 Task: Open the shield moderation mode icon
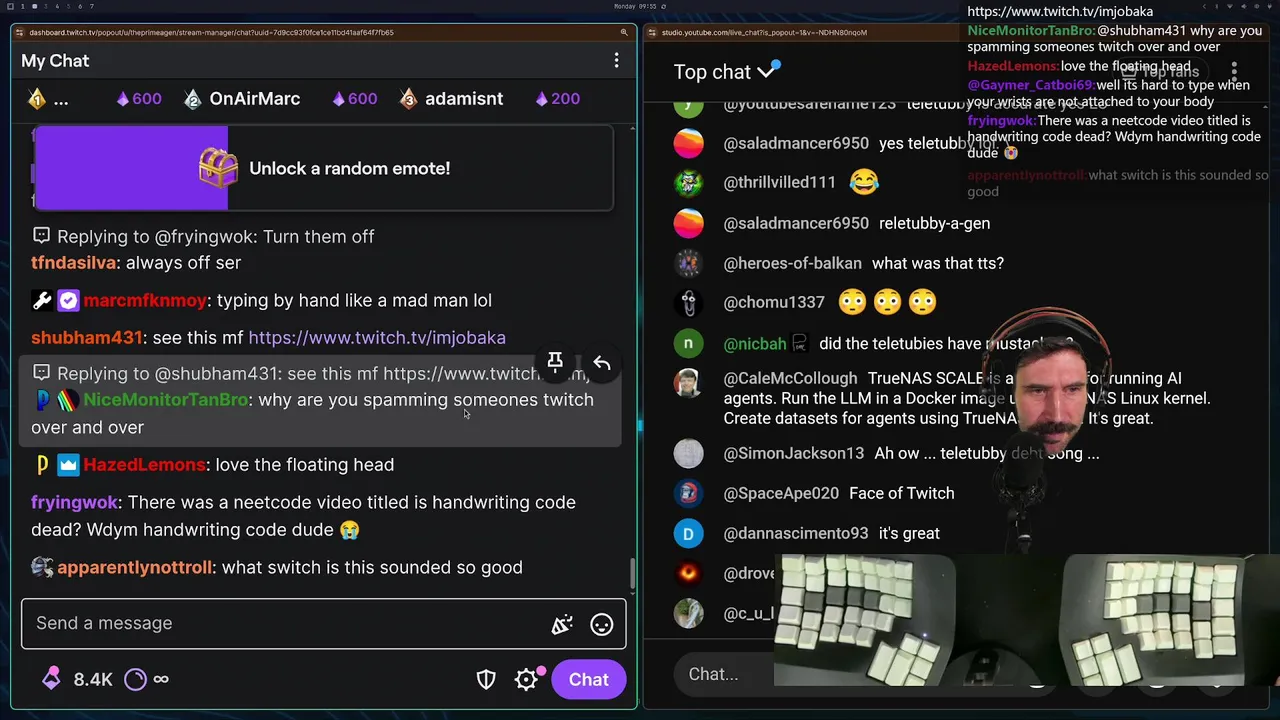pos(486,679)
